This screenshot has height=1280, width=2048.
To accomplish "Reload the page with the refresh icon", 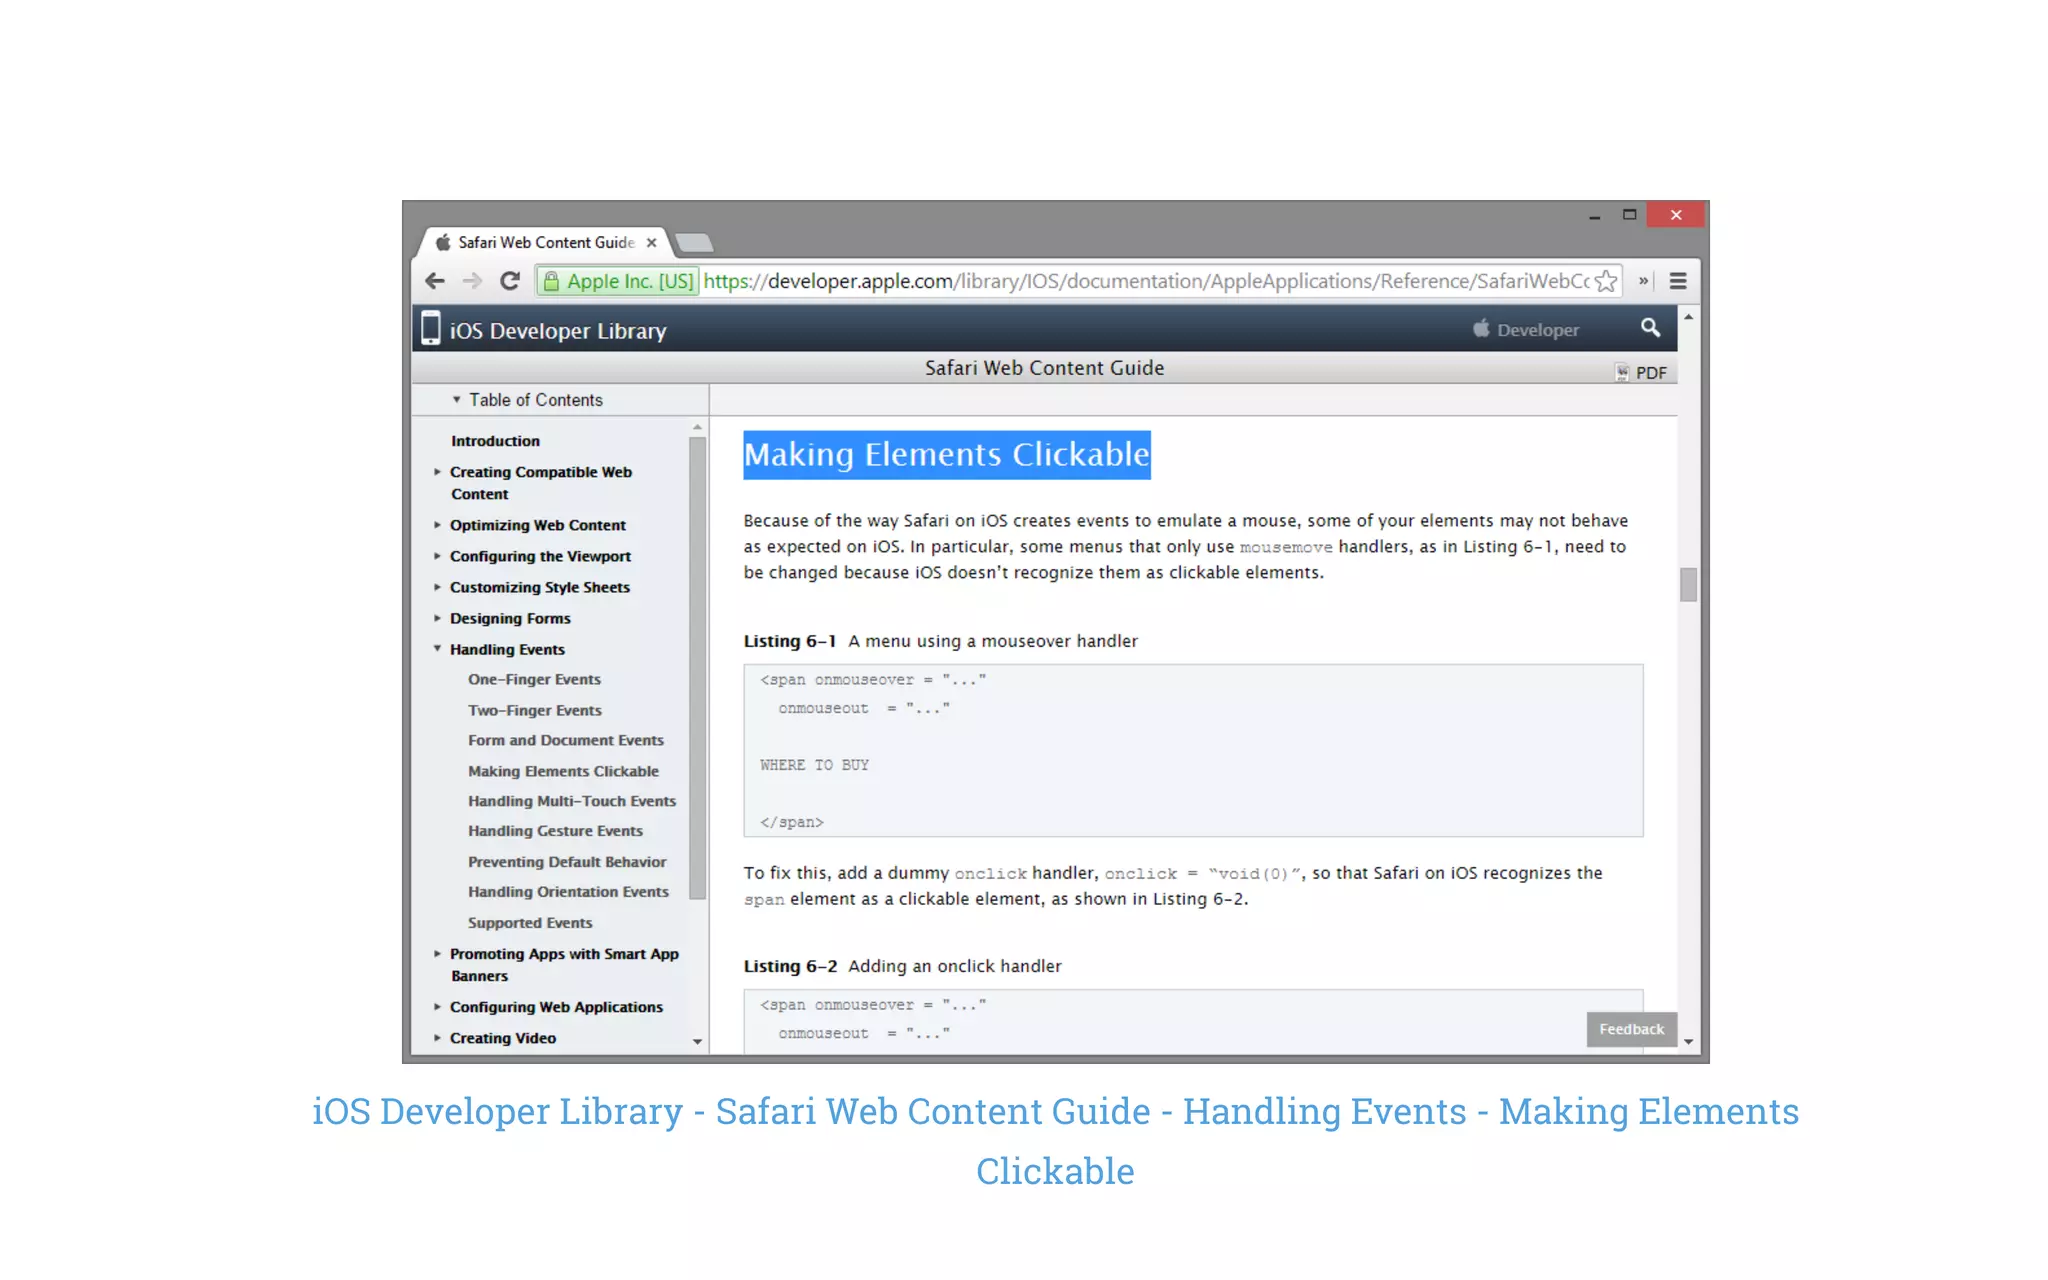I will tap(510, 281).
